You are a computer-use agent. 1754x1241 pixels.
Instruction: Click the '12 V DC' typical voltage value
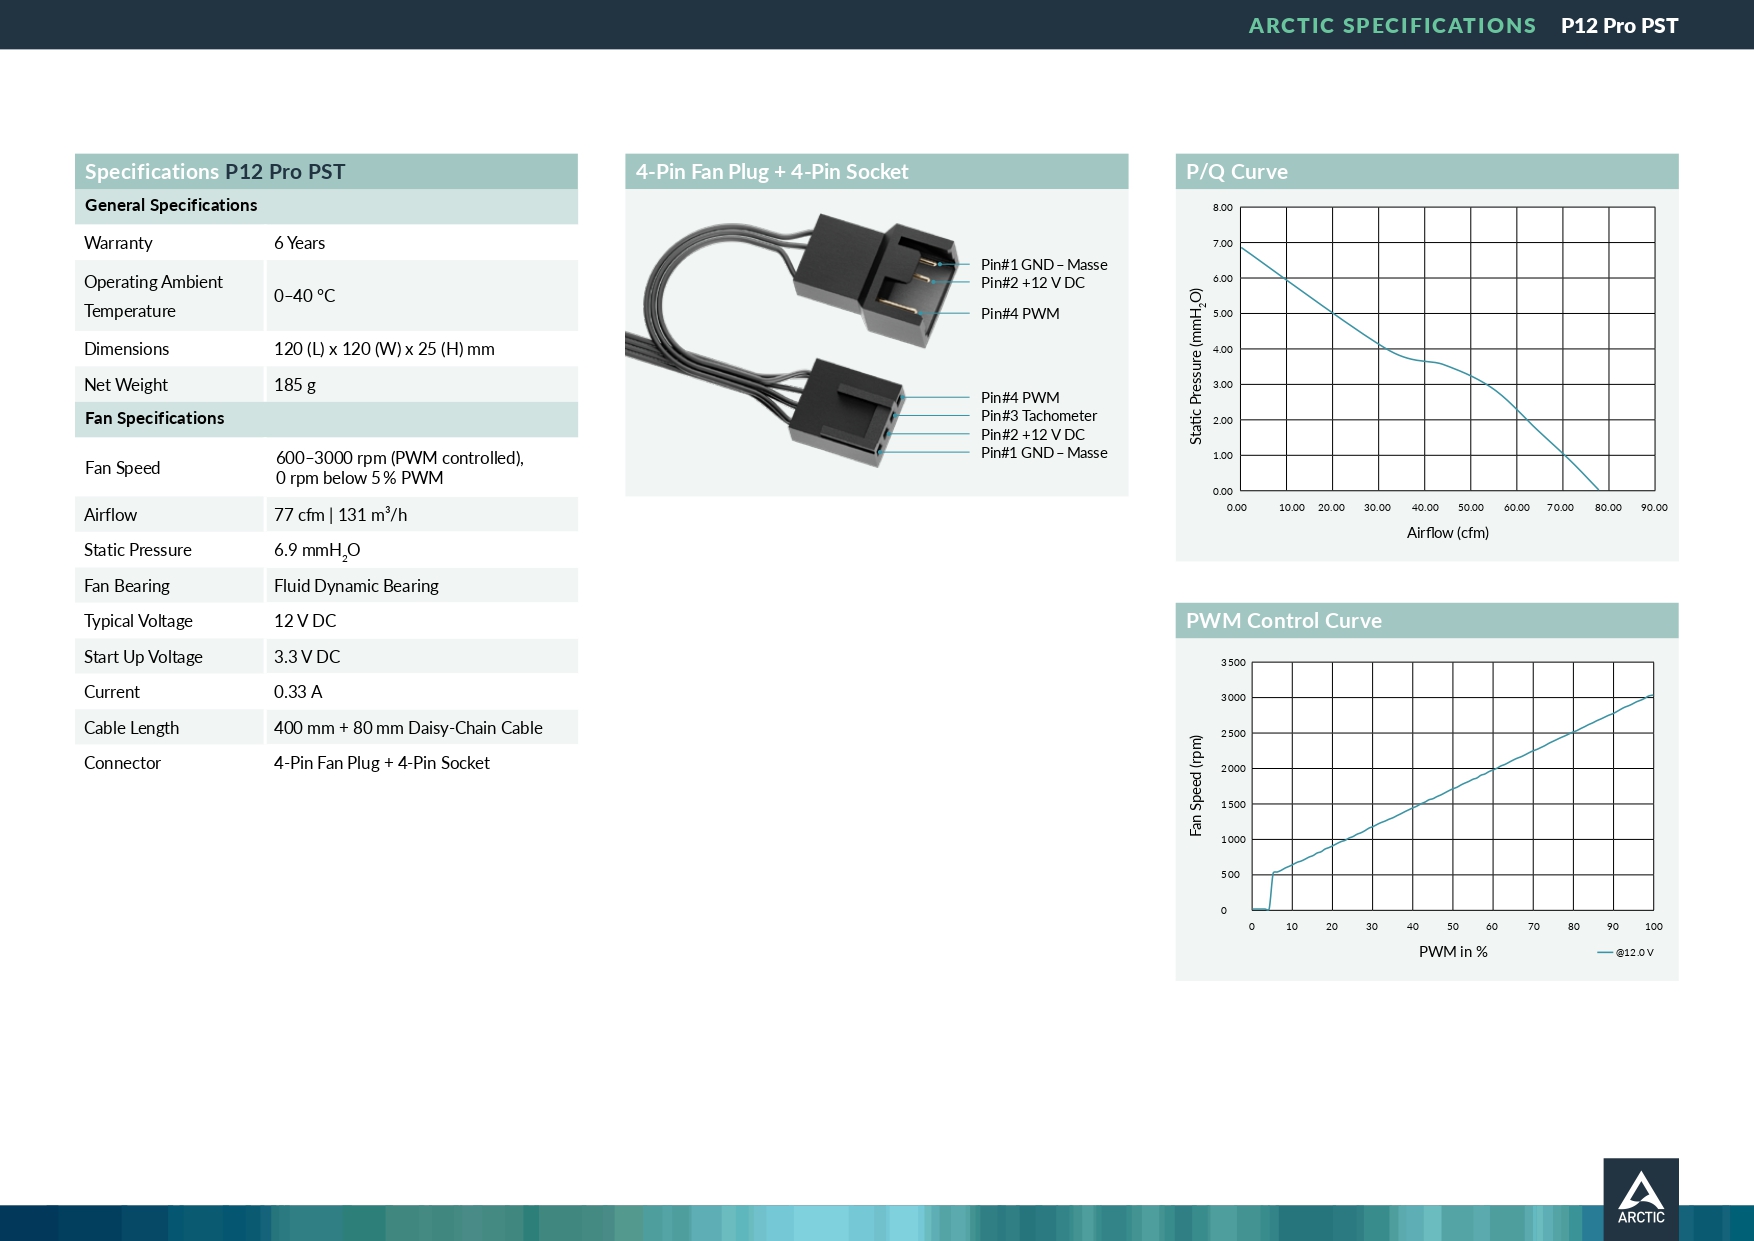pos(305,621)
